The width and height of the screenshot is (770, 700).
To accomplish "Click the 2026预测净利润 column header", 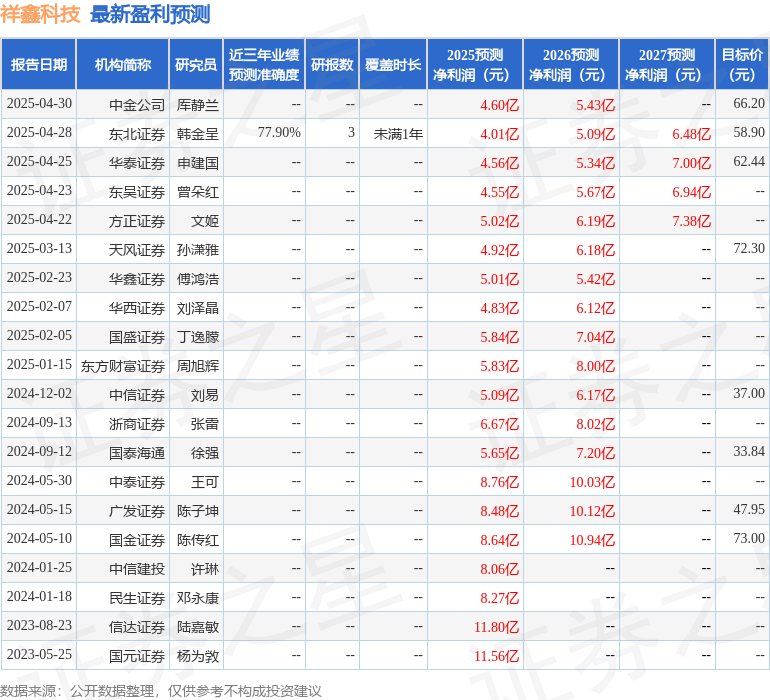I will (571, 64).
